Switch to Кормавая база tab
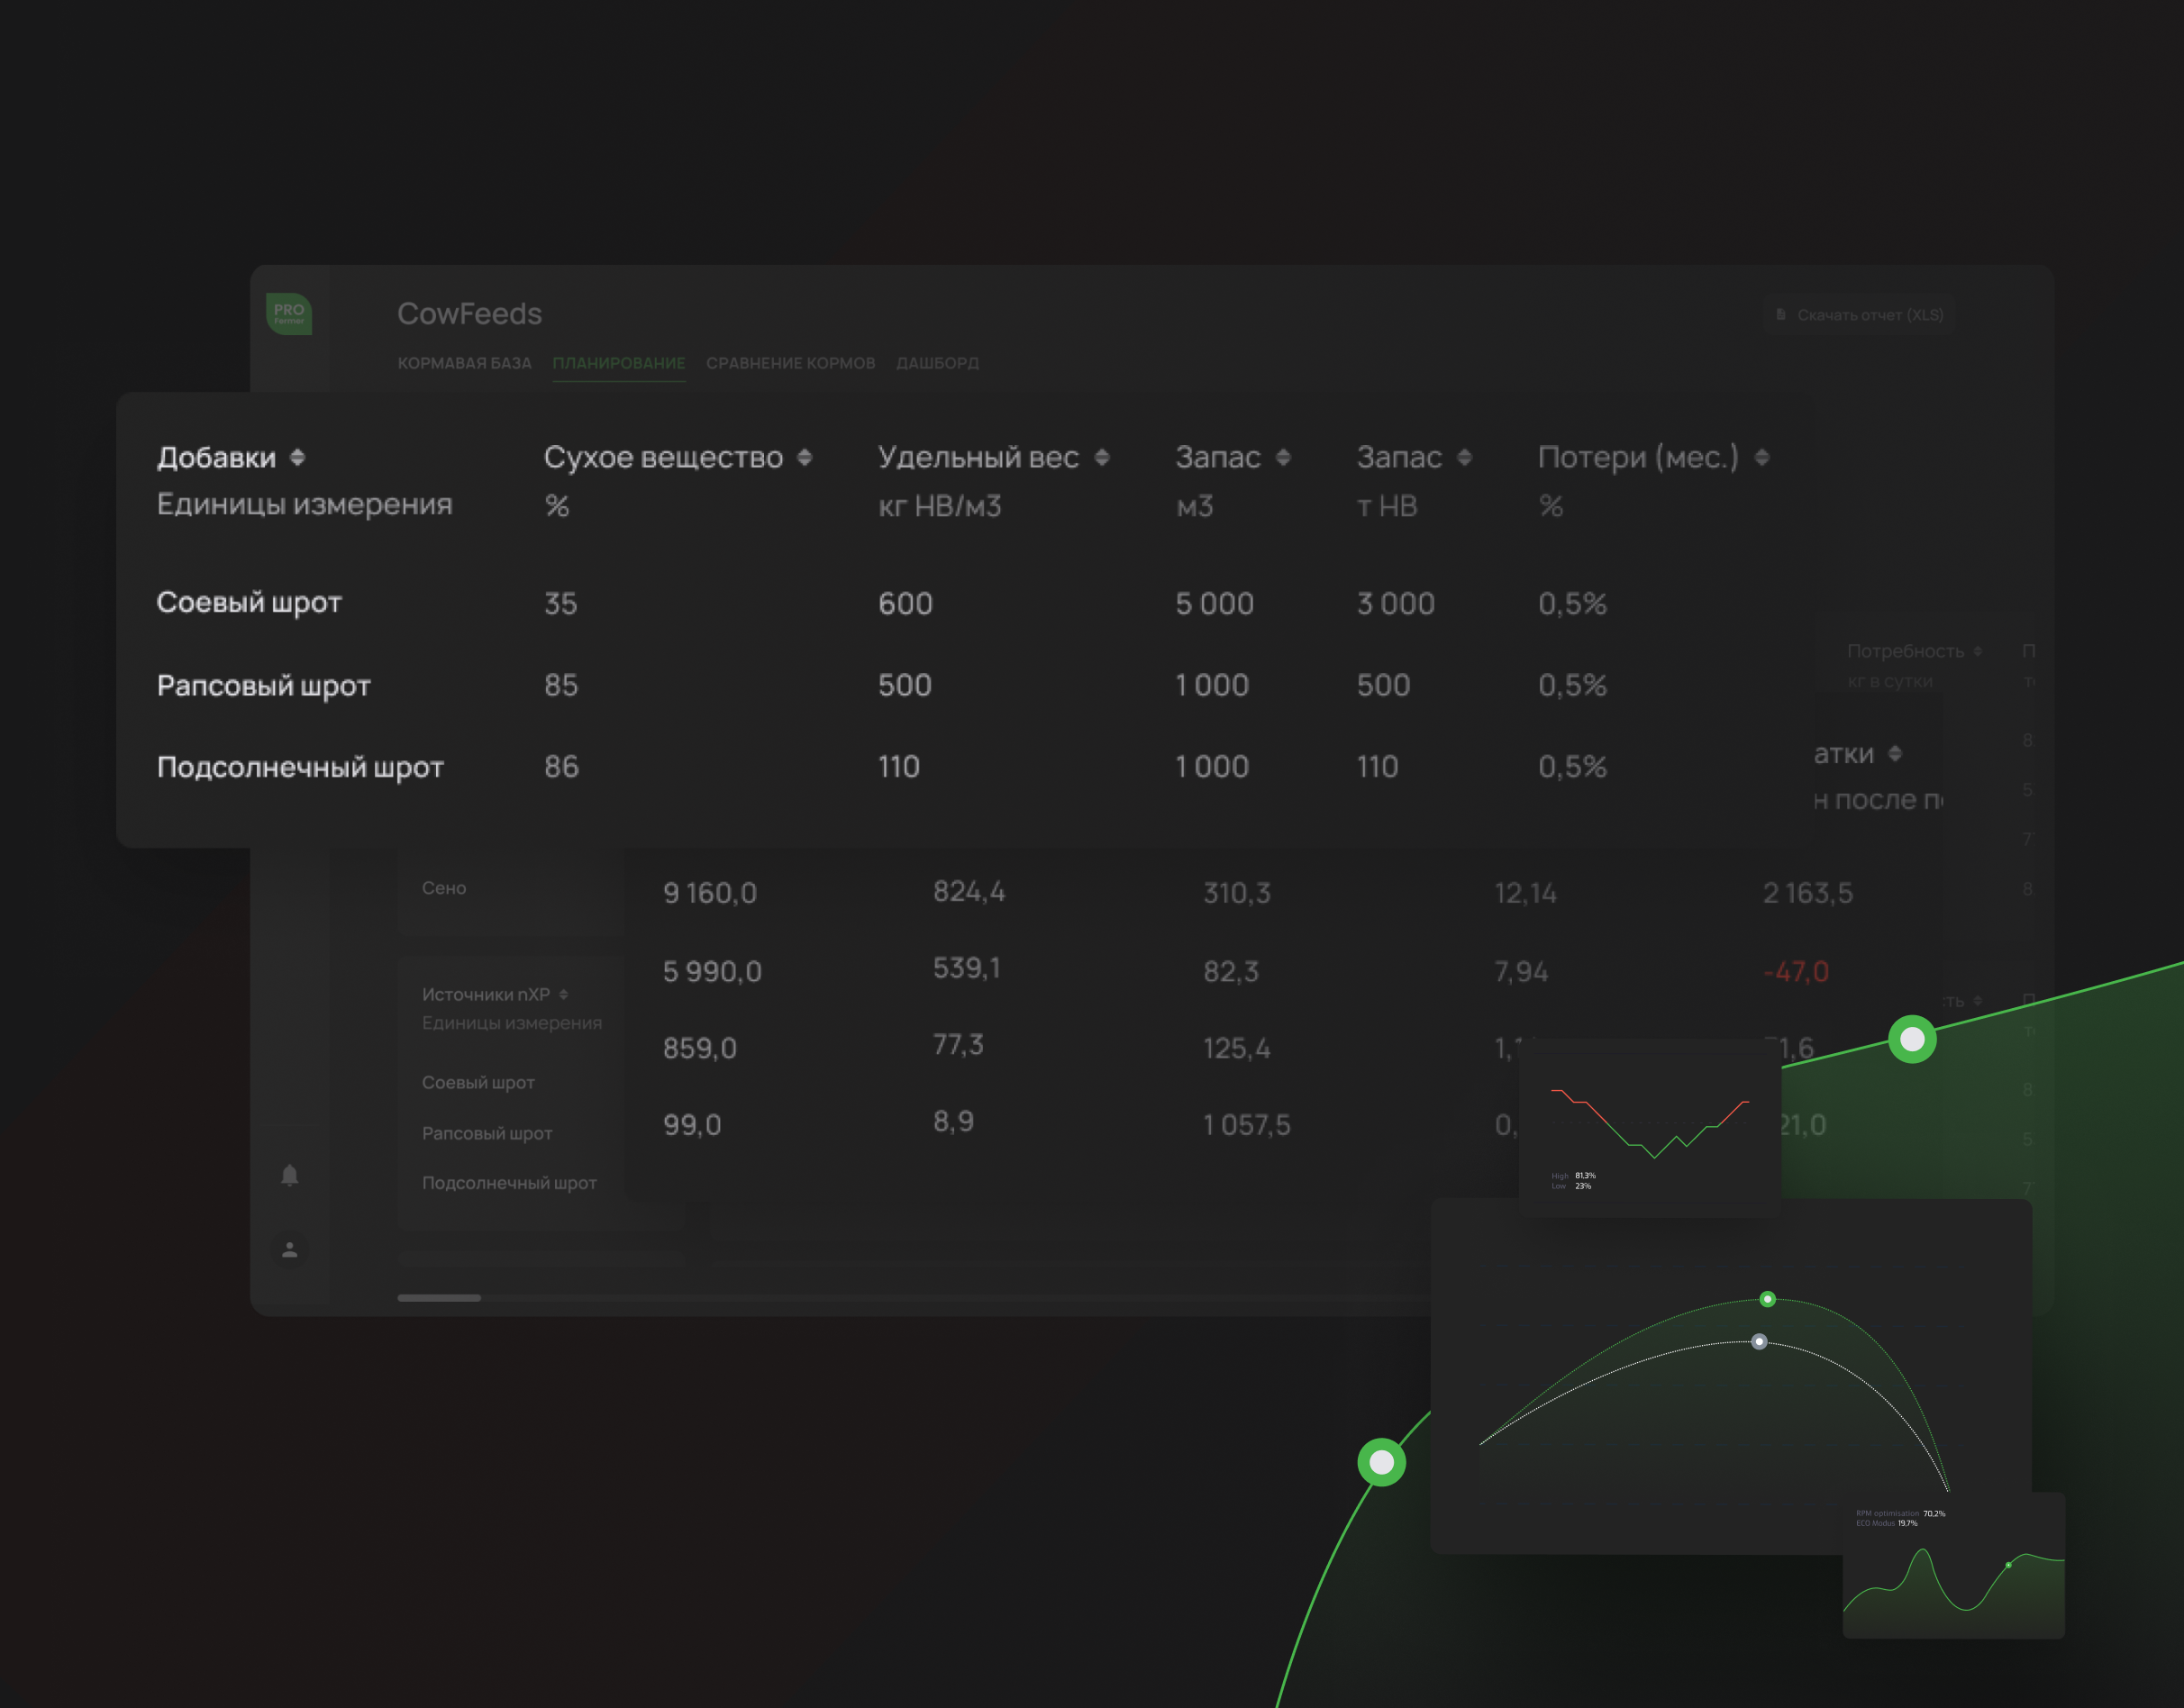This screenshot has width=2184, height=1708. (464, 363)
